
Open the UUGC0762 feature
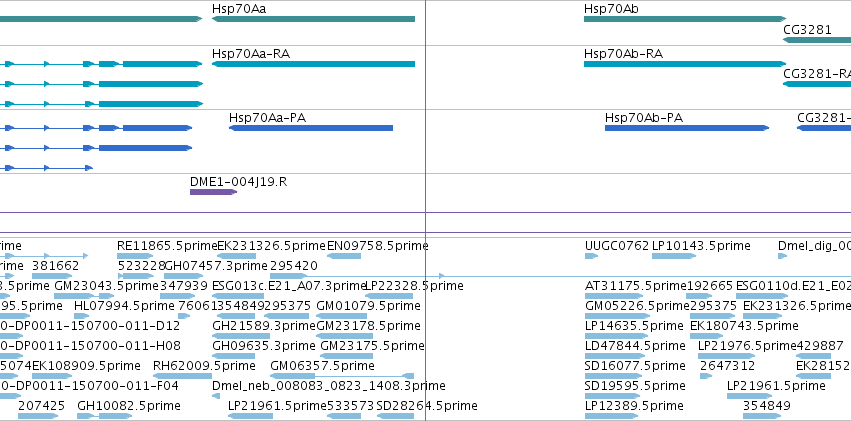(x=591, y=256)
